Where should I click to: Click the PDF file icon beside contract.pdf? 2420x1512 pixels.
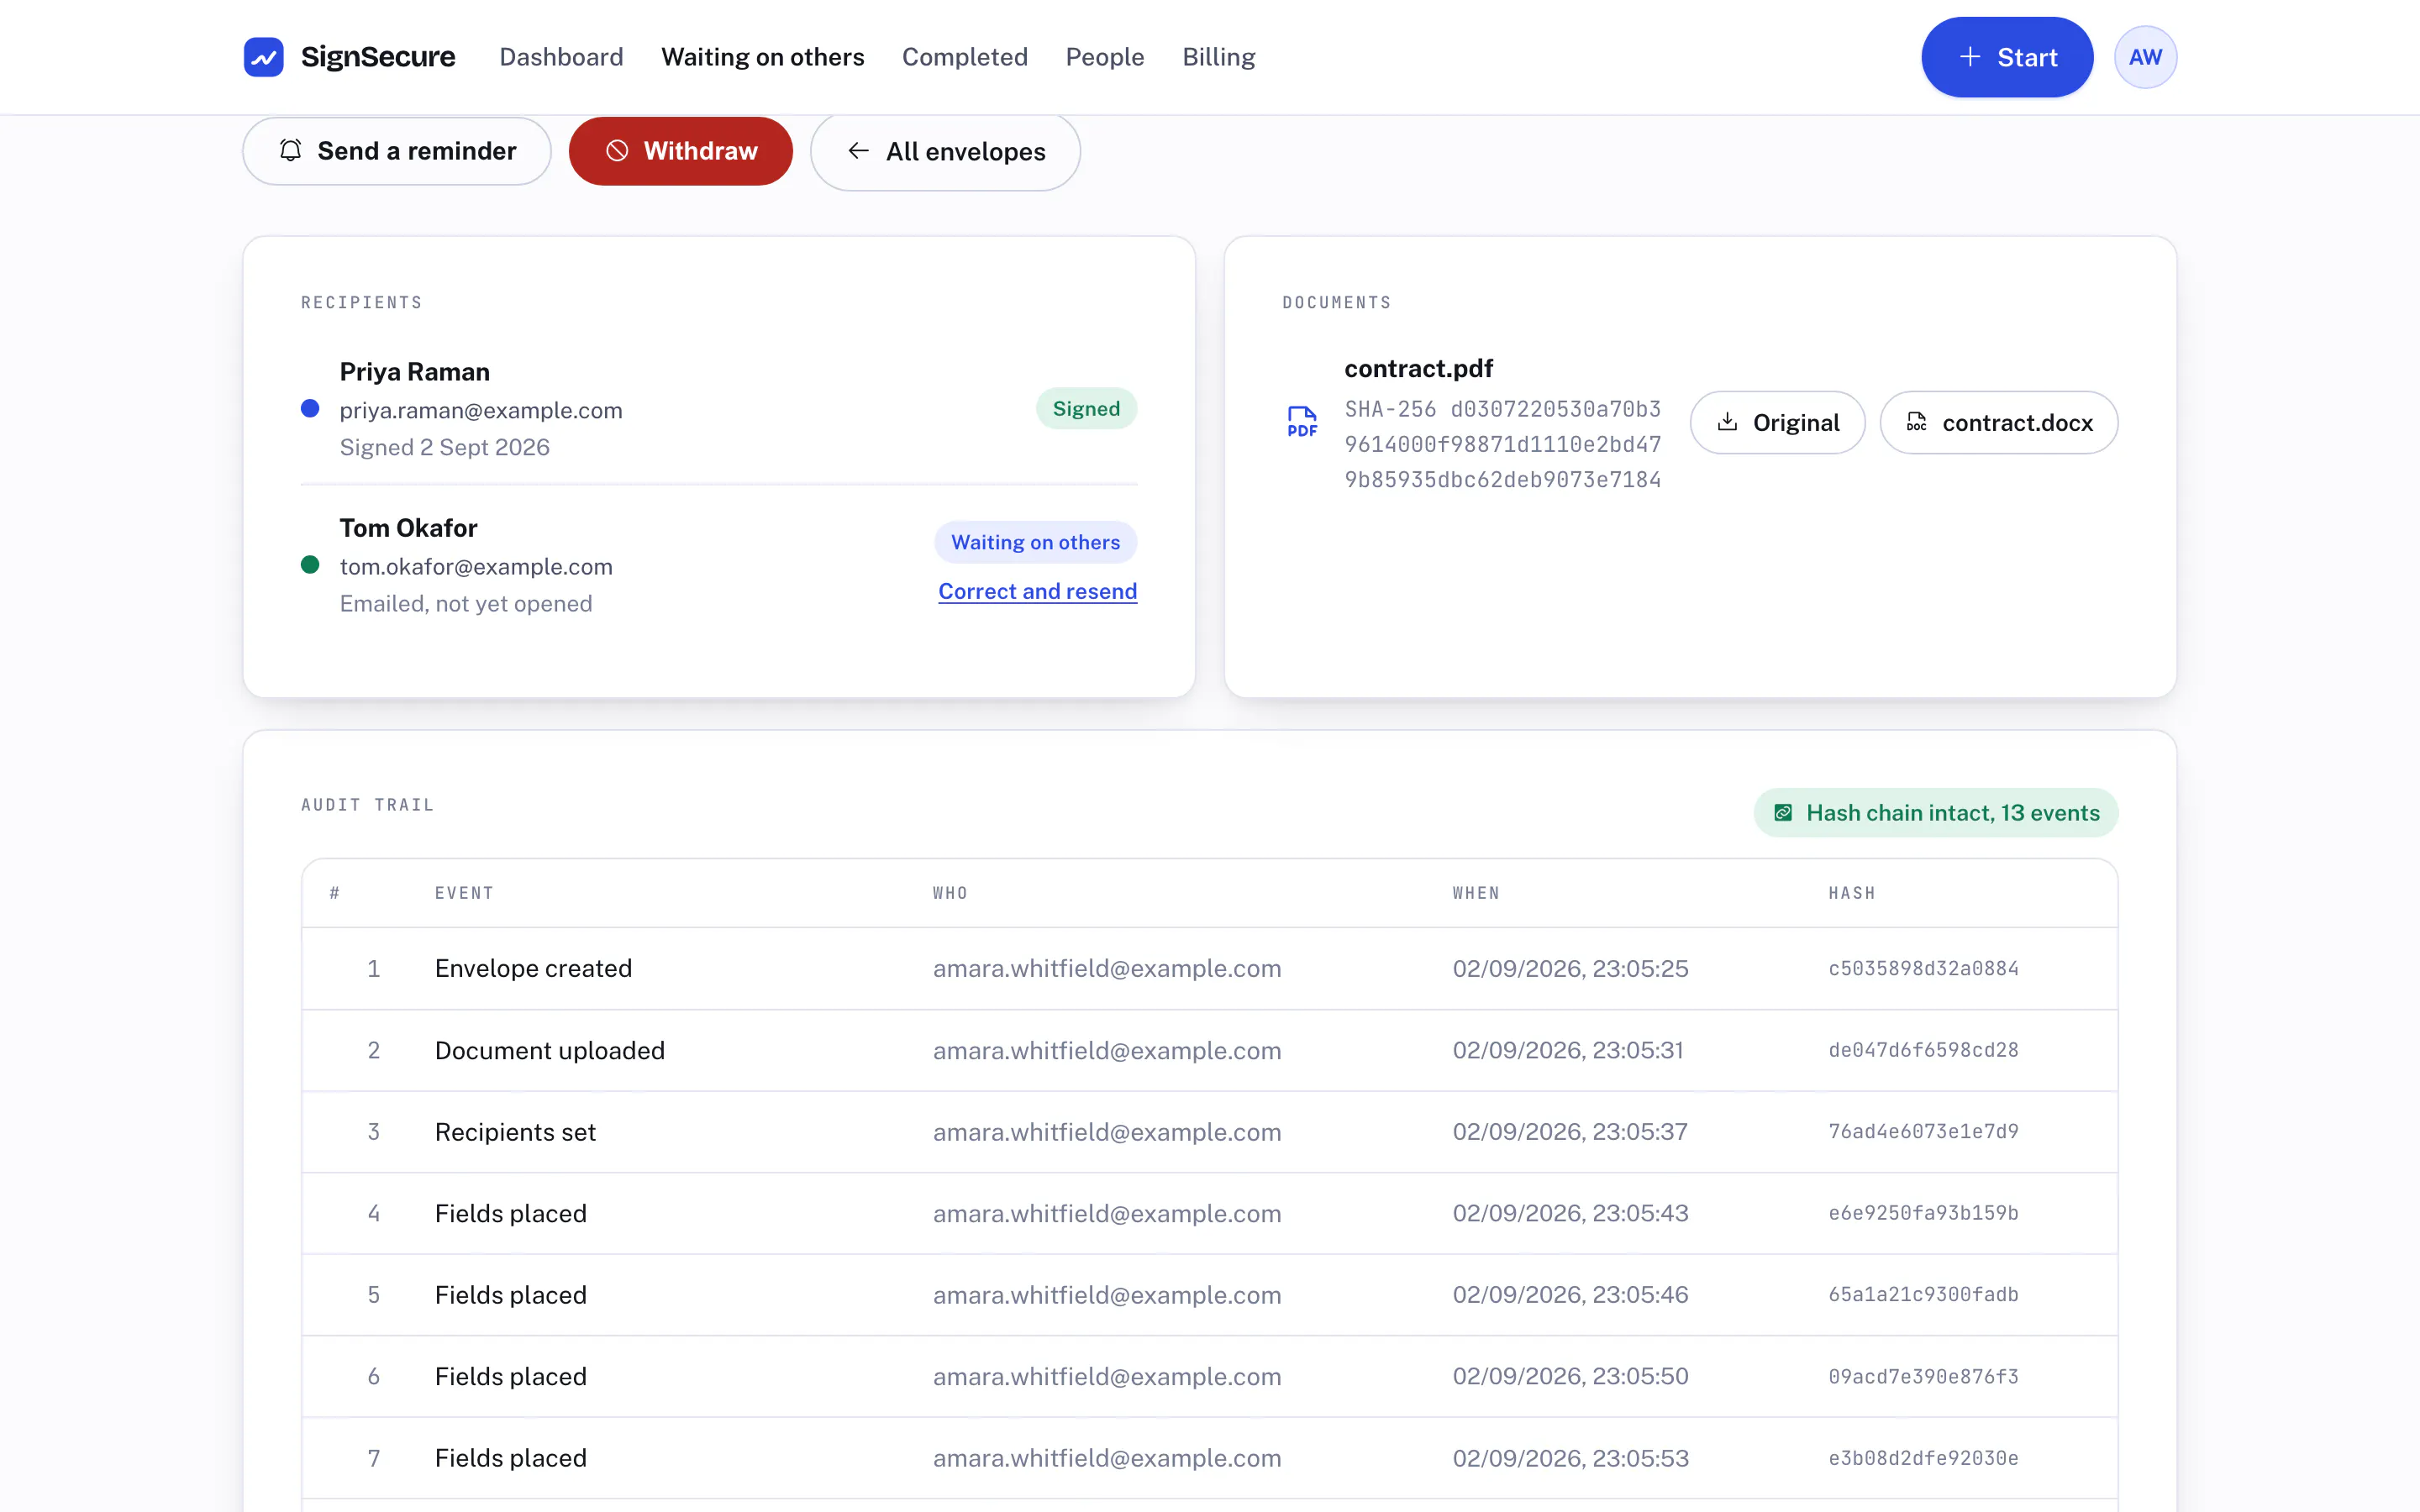click(1302, 422)
